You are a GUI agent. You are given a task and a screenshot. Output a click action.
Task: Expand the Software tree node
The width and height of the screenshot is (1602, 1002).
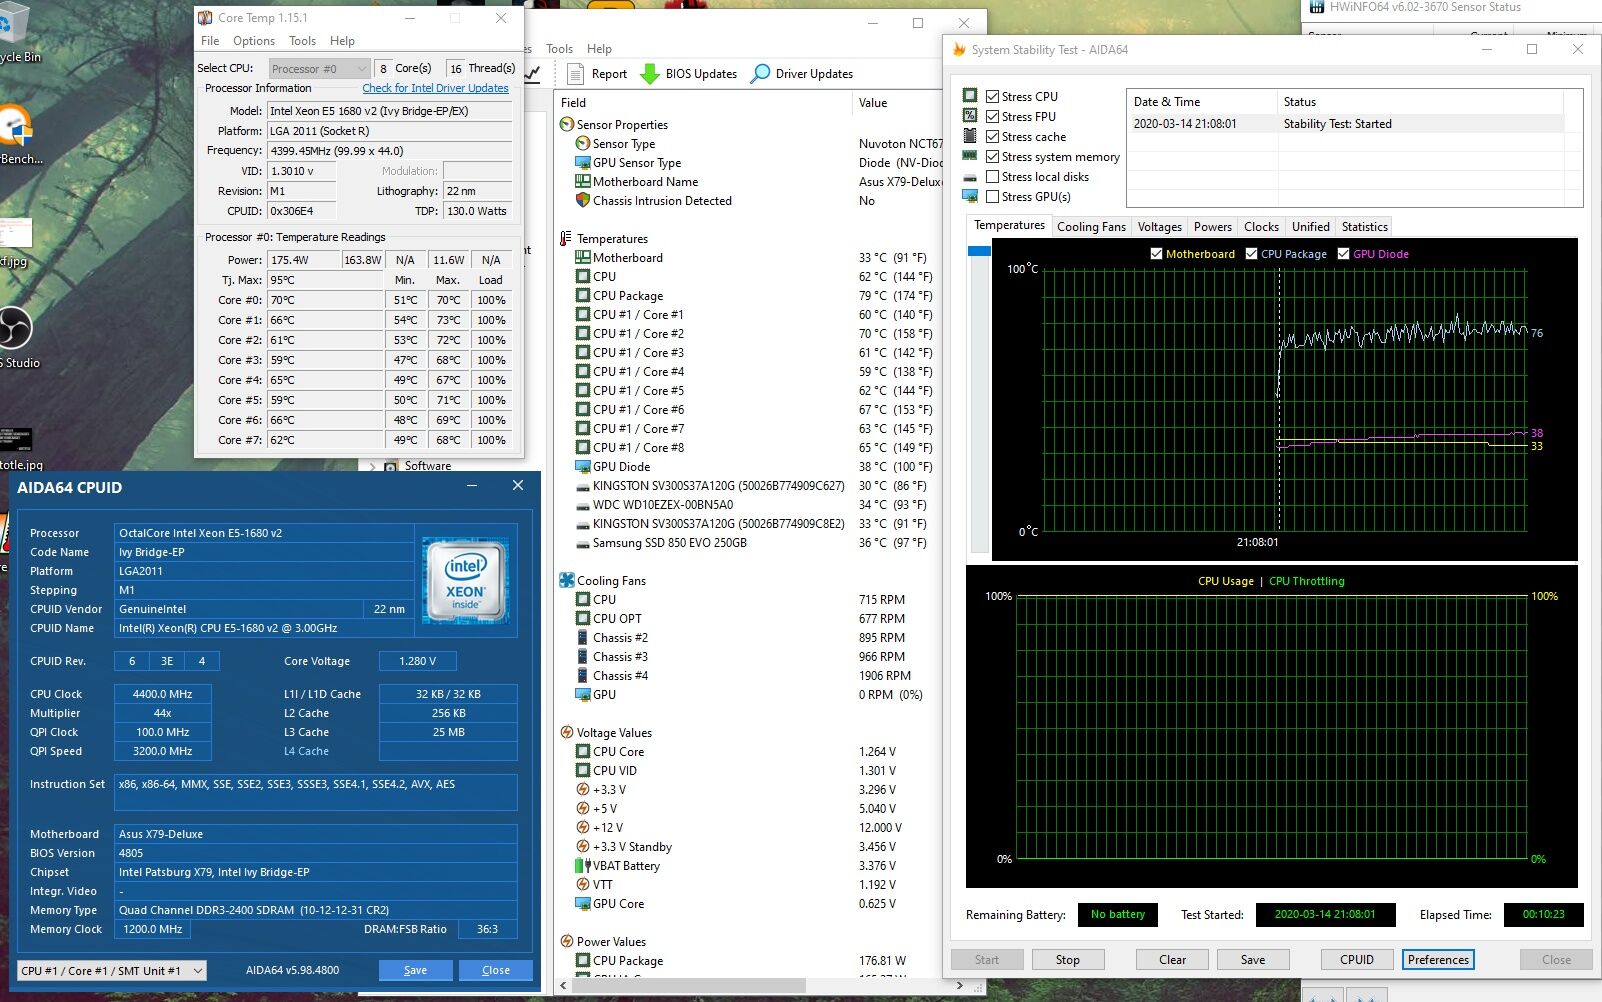coord(373,466)
